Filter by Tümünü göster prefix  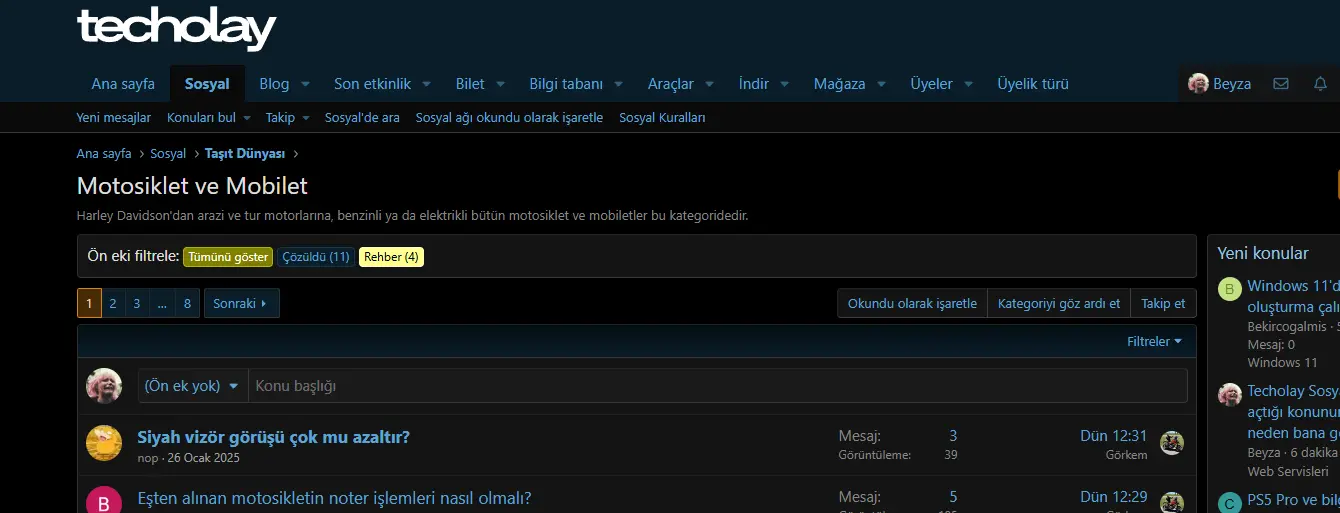click(x=228, y=257)
